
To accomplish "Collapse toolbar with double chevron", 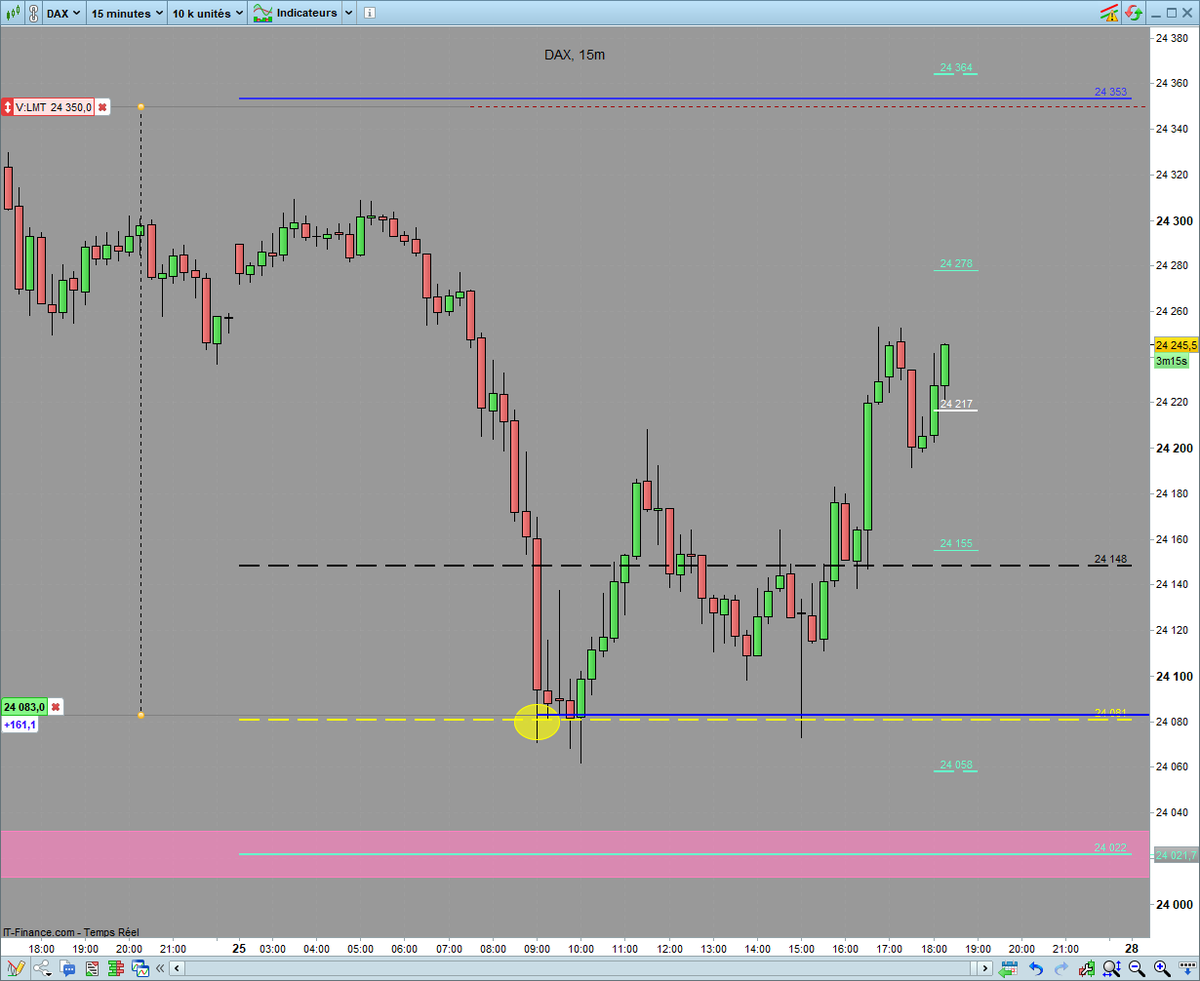I will [161, 968].
